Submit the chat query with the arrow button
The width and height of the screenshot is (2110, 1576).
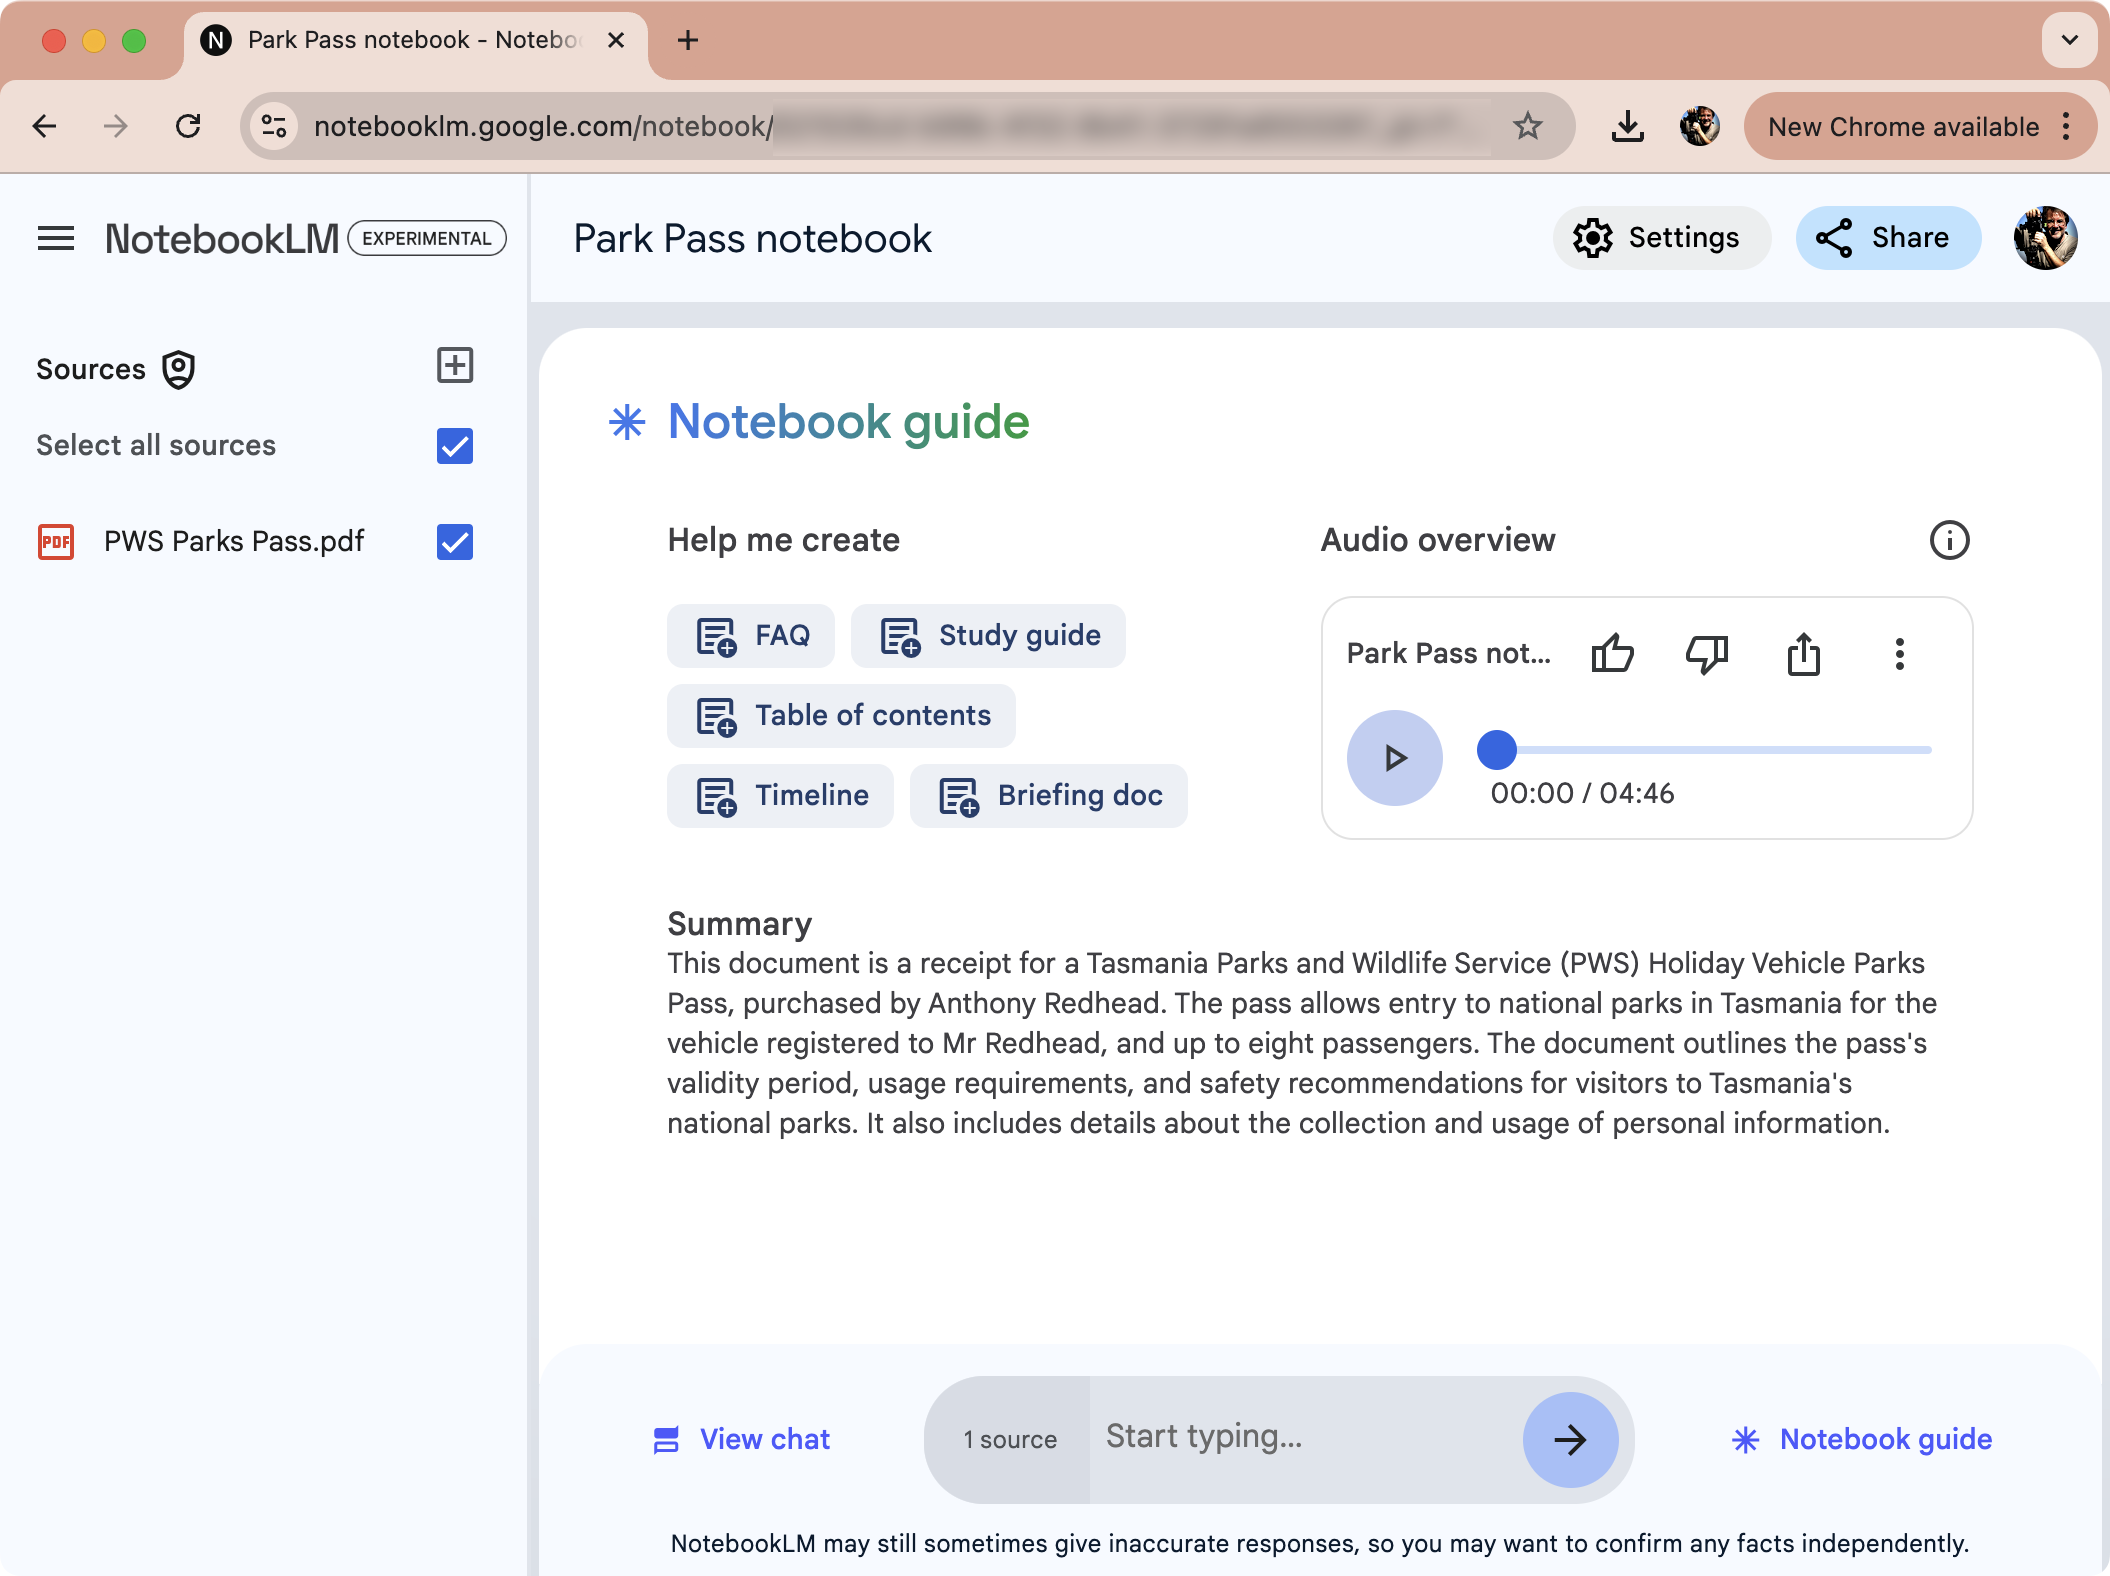tap(1569, 1439)
